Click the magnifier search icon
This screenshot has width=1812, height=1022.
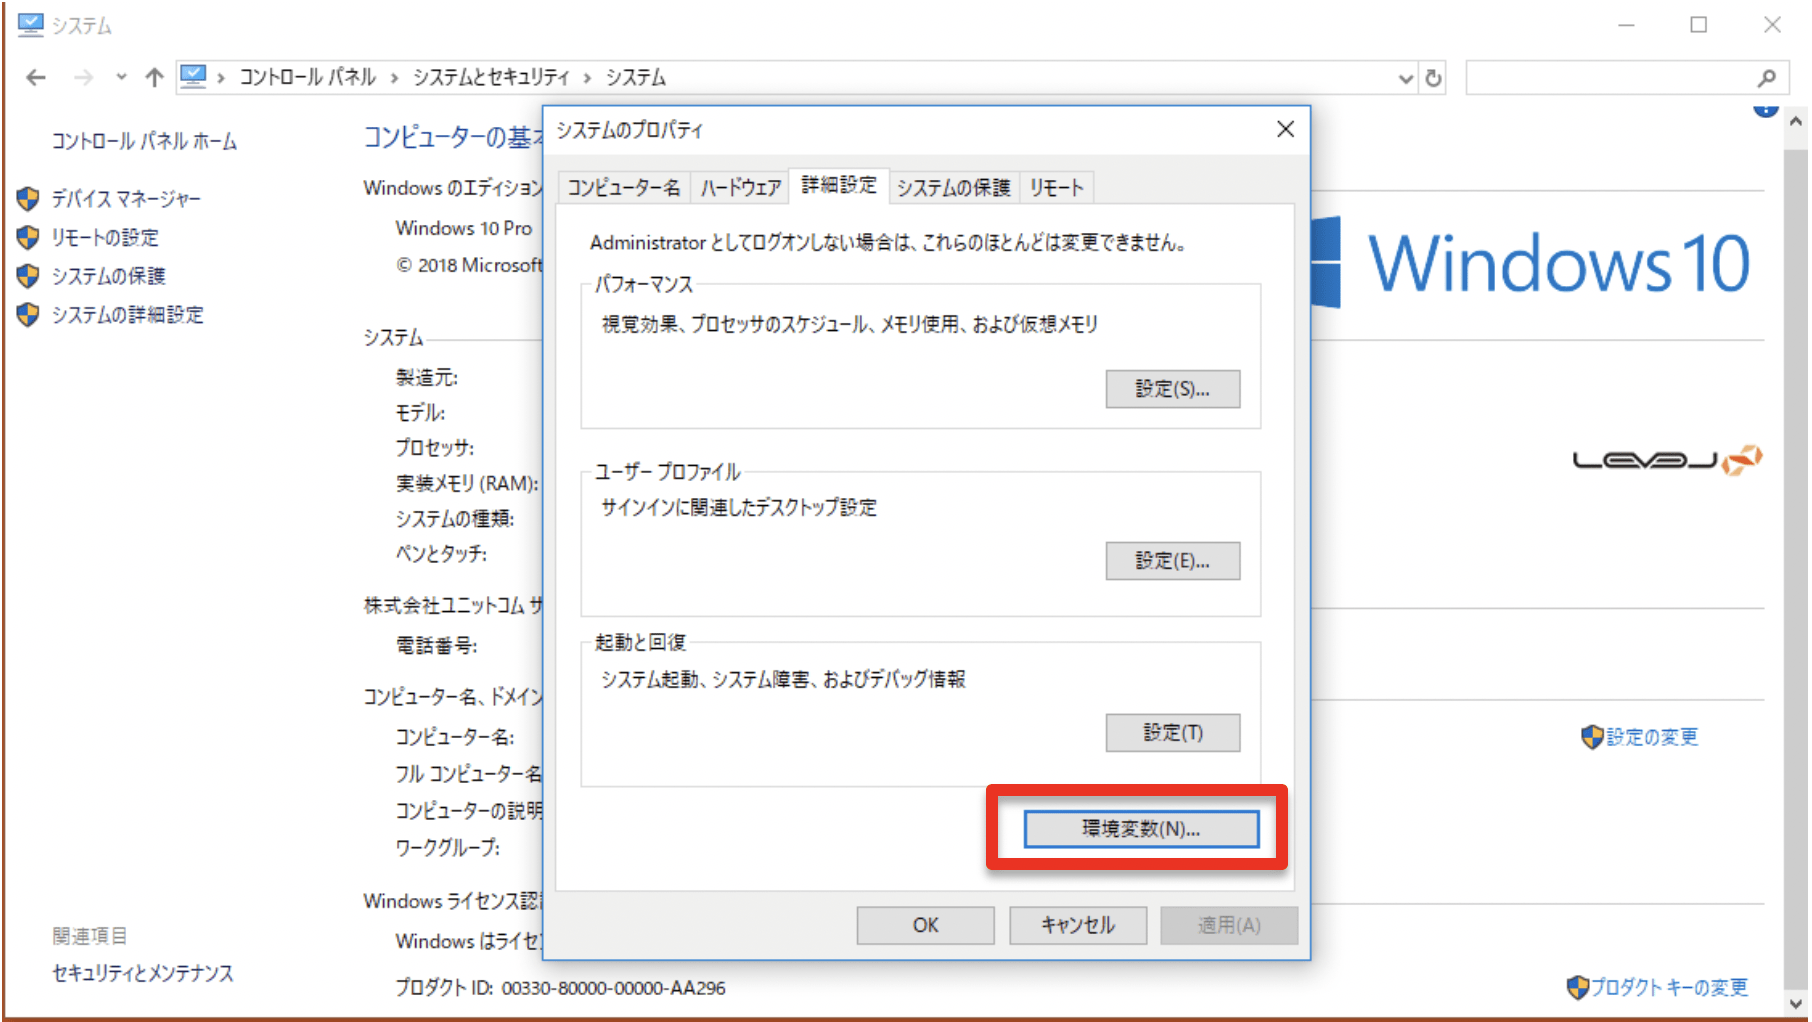(x=1767, y=78)
